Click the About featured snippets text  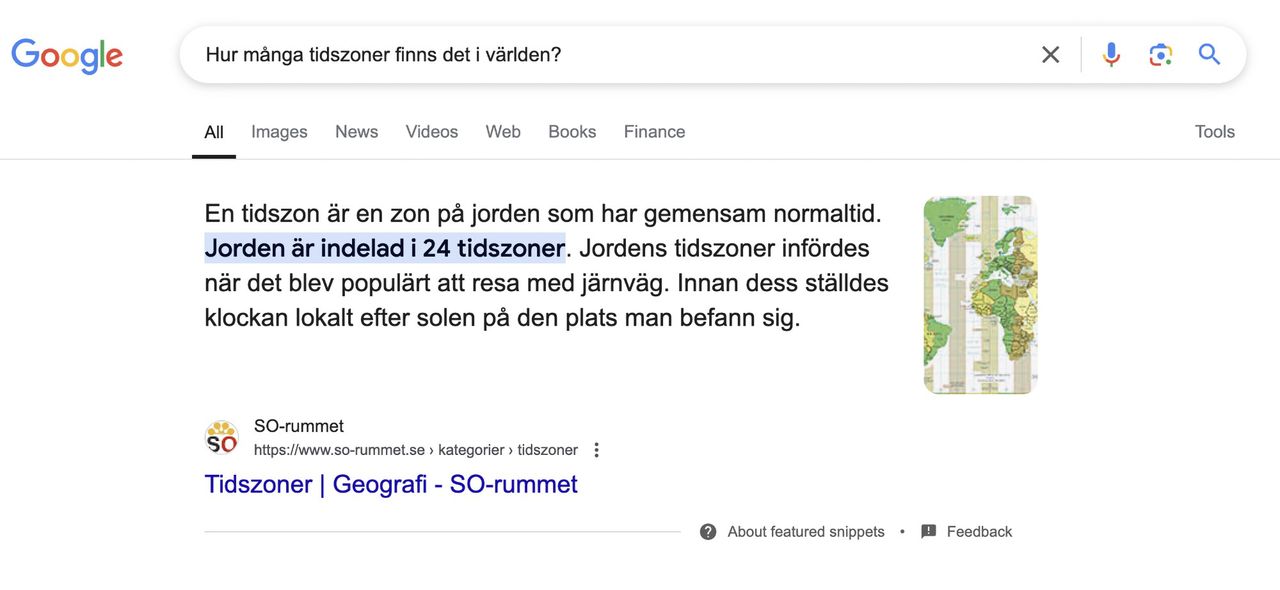(806, 531)
